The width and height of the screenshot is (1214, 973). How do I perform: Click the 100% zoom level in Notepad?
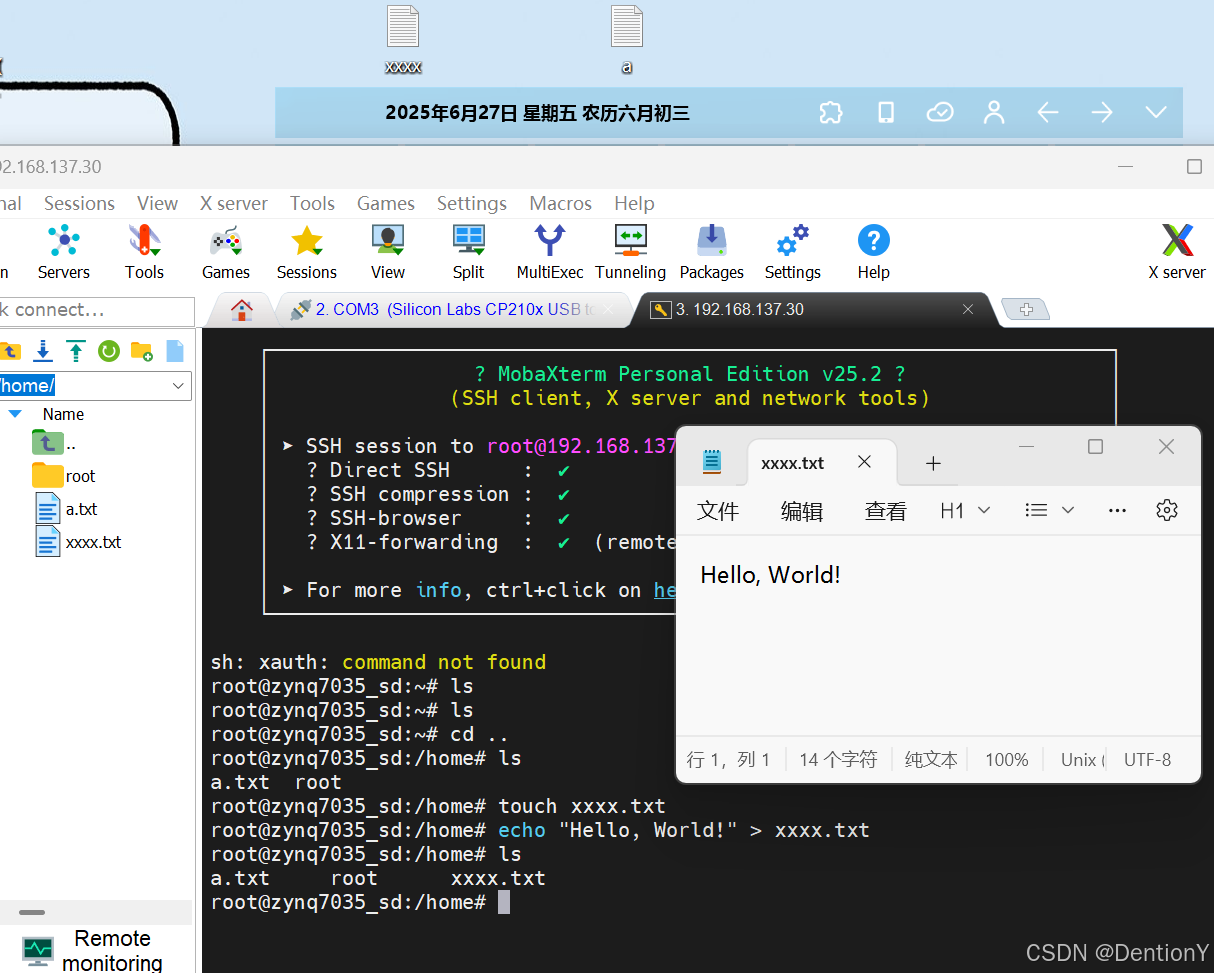coord(1006,759)
